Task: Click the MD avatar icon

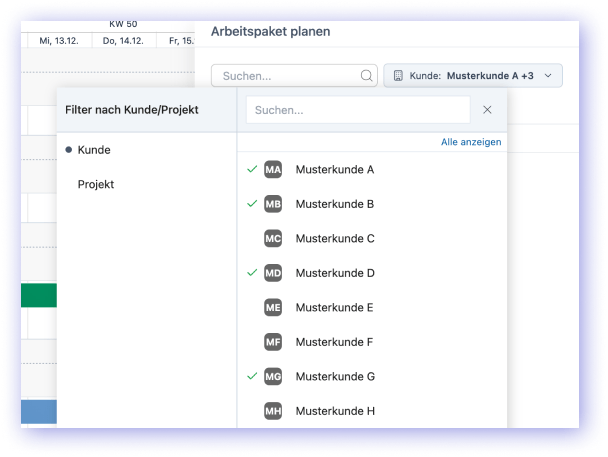Action: [x=273, y=273]
